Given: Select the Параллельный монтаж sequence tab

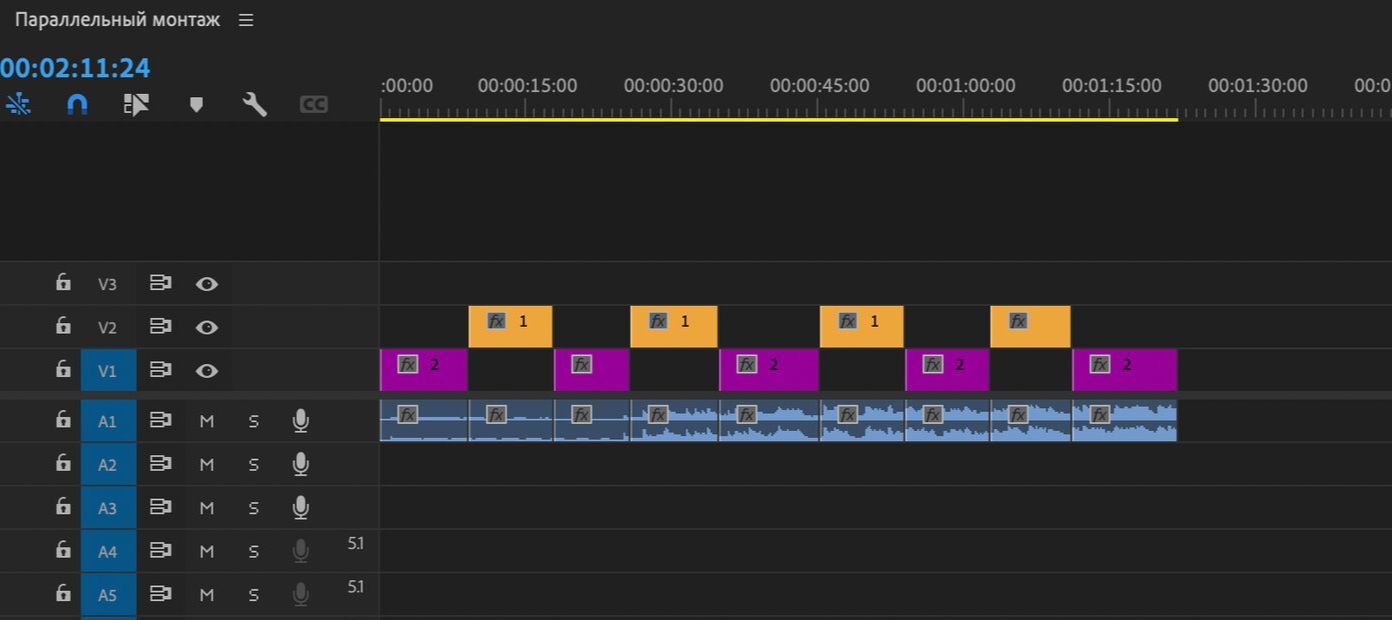Looking at the screenshot, I should point(117,20).
